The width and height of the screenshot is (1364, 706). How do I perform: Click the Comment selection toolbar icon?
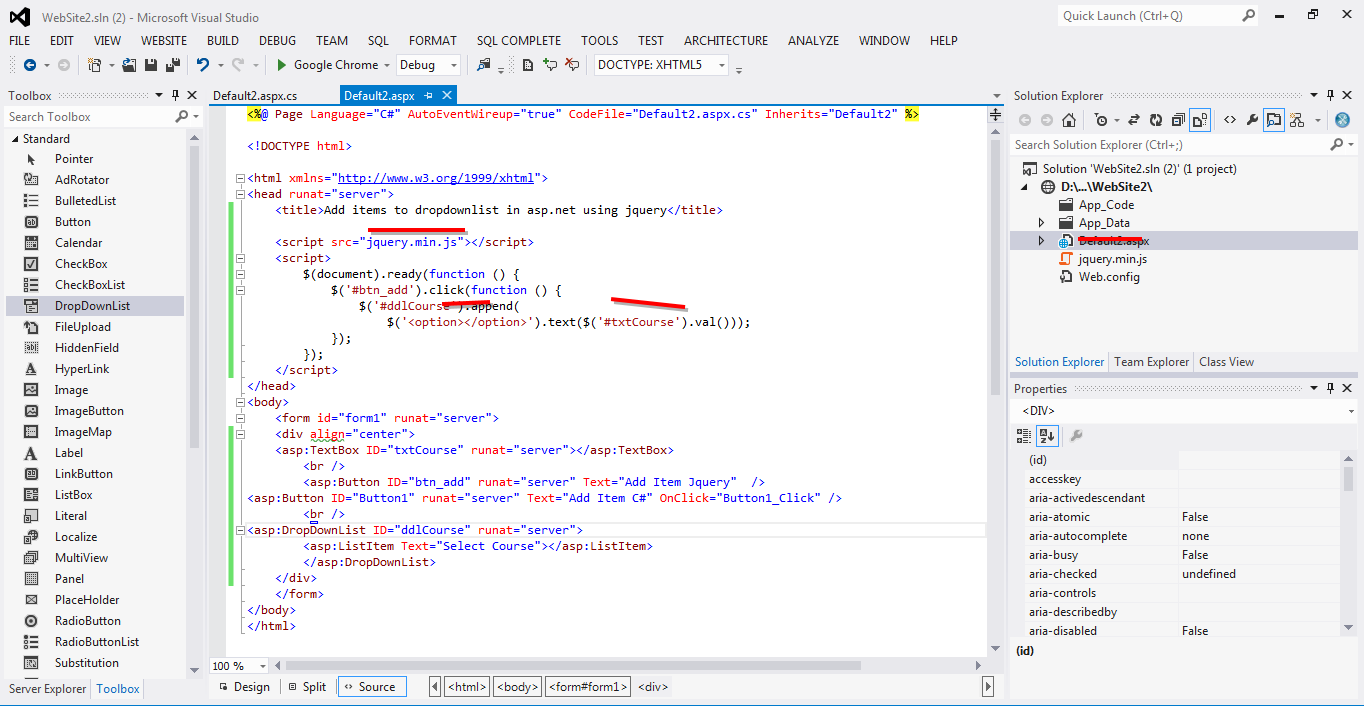point(549,65)
